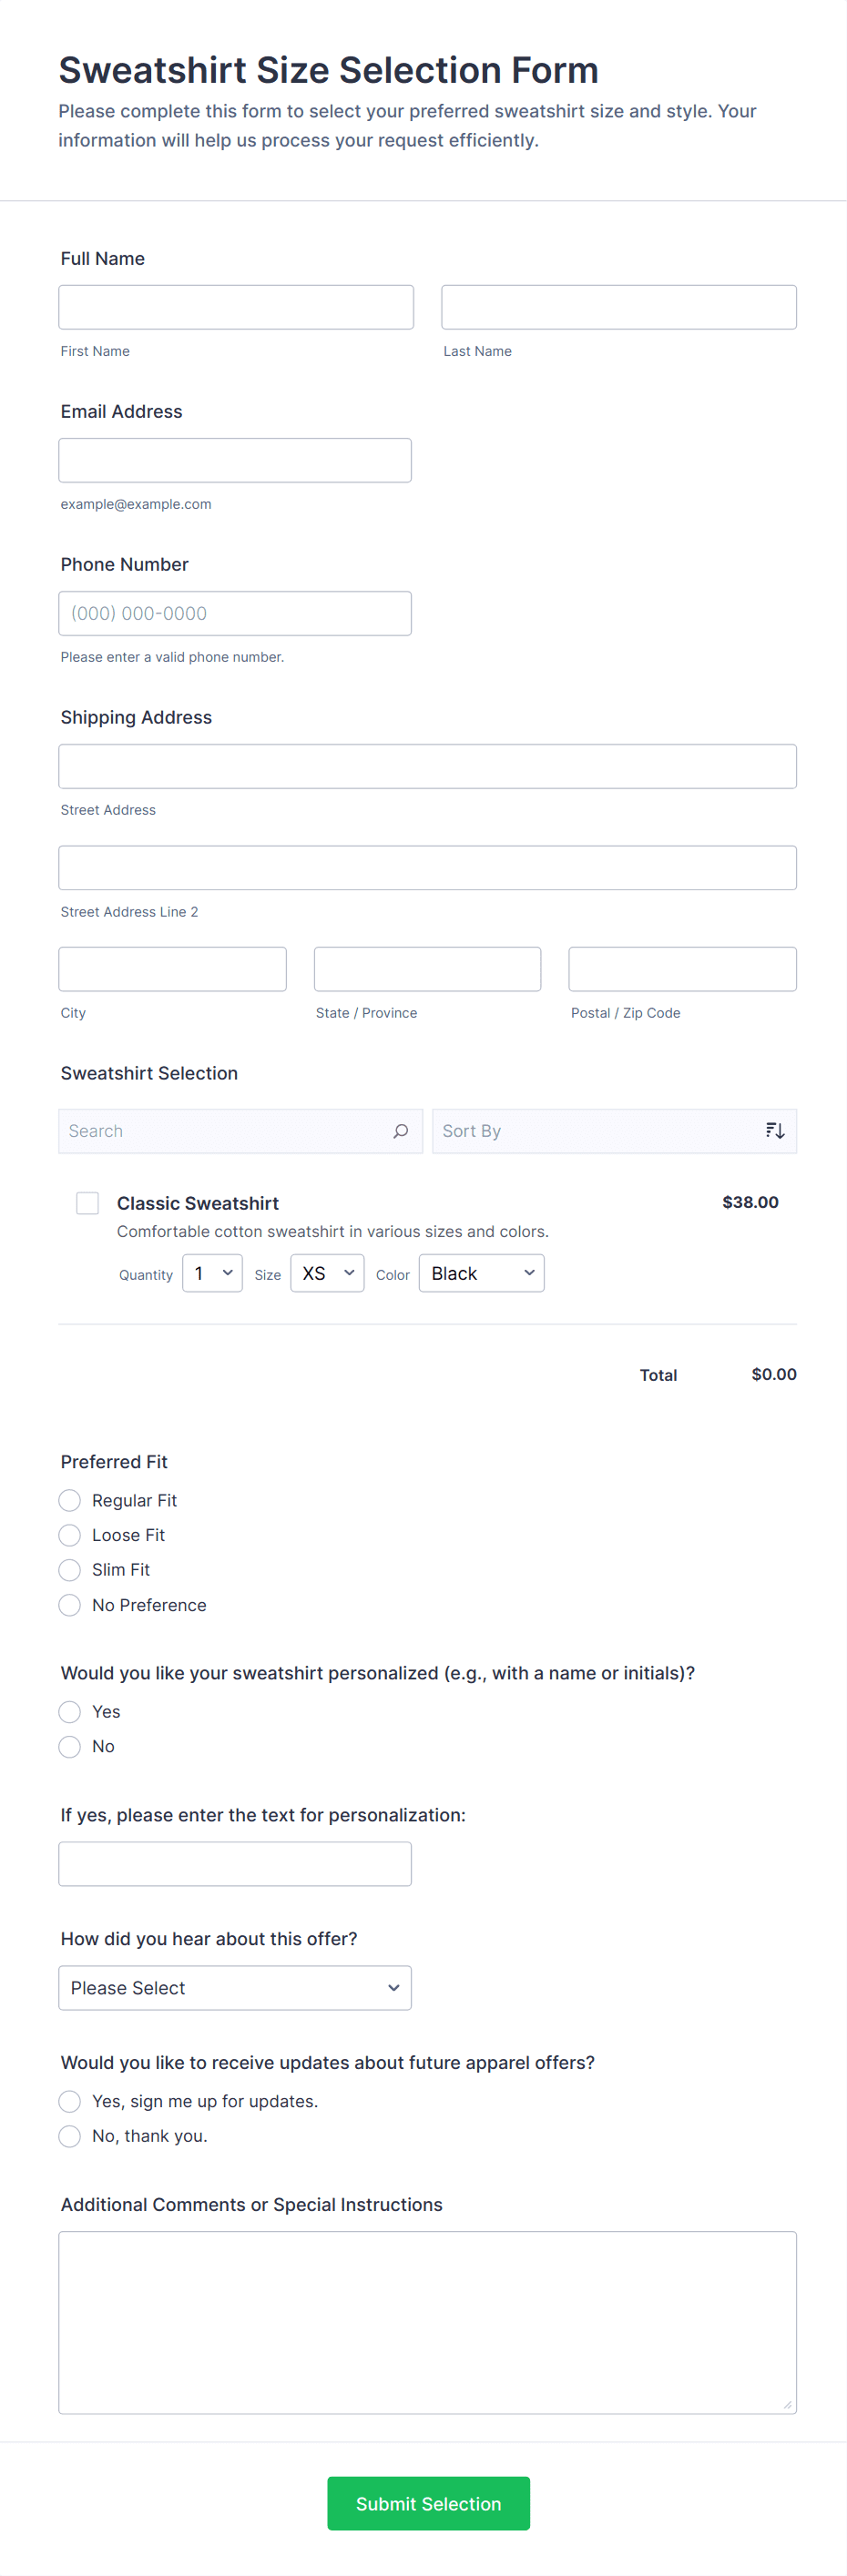Click the Additional Comments text area
This screenshot has height=2576, width=847.
coord(427,2322)
